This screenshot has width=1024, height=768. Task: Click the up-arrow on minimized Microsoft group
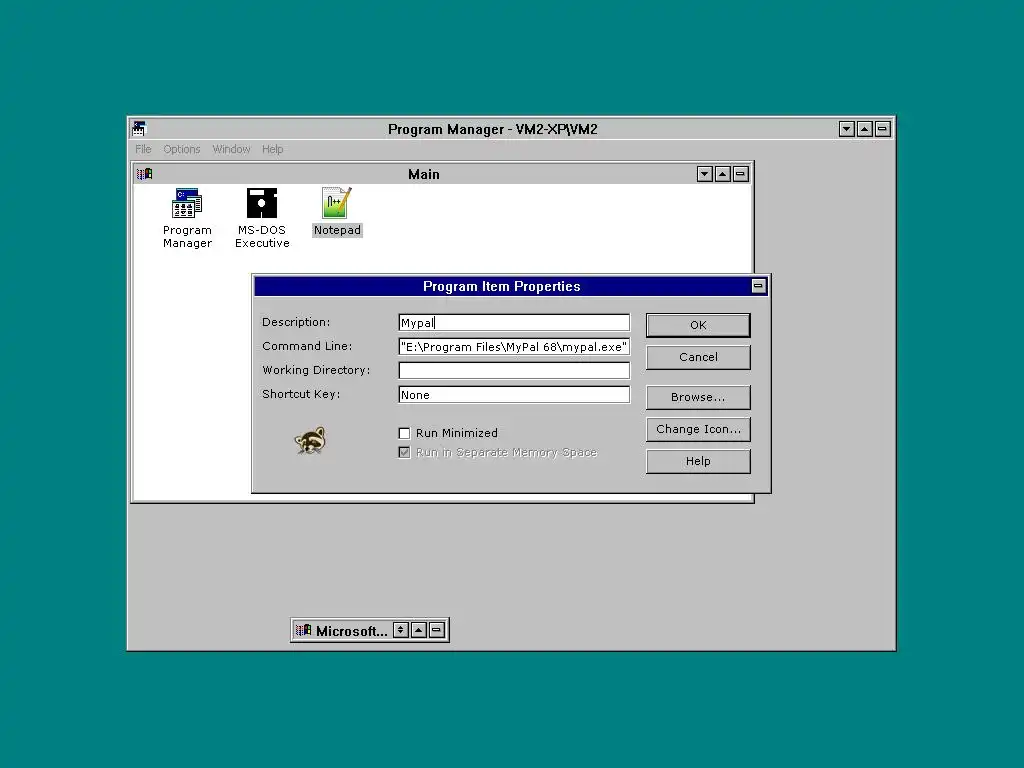(419, 630)
